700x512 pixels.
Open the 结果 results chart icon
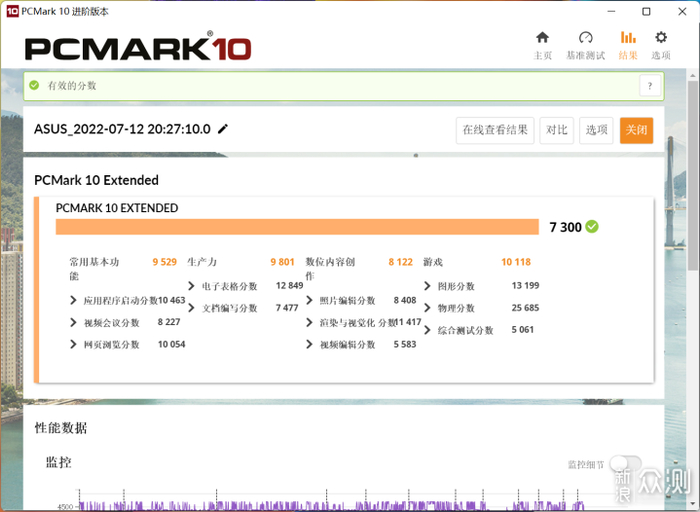coord(628,37)
